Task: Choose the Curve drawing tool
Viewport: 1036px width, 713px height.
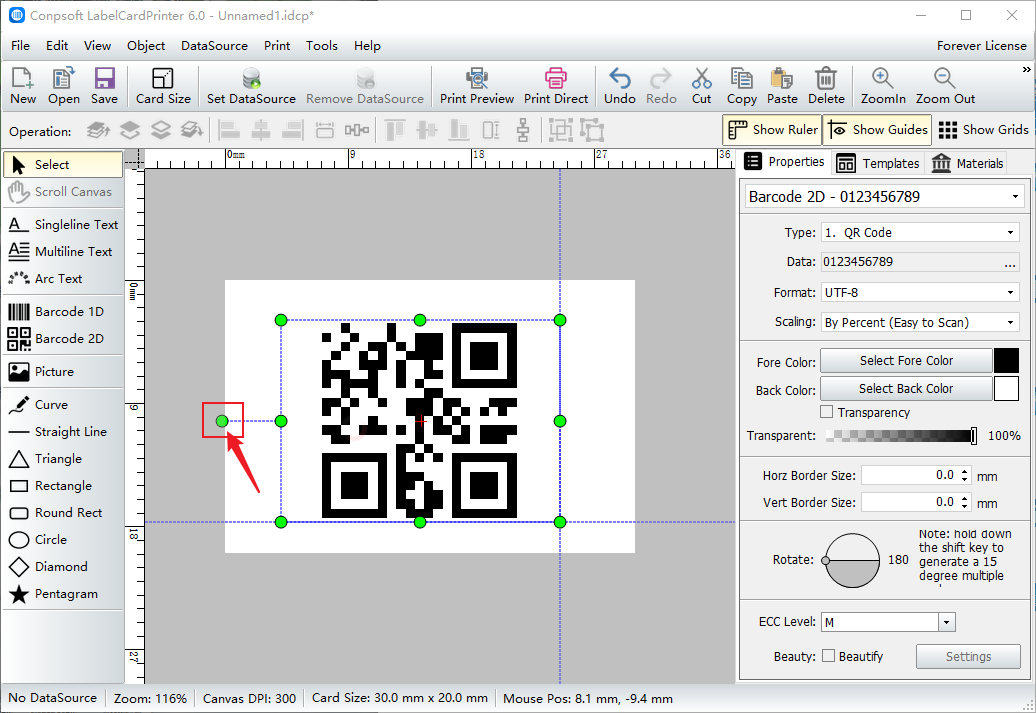Action: click(63, 404)
